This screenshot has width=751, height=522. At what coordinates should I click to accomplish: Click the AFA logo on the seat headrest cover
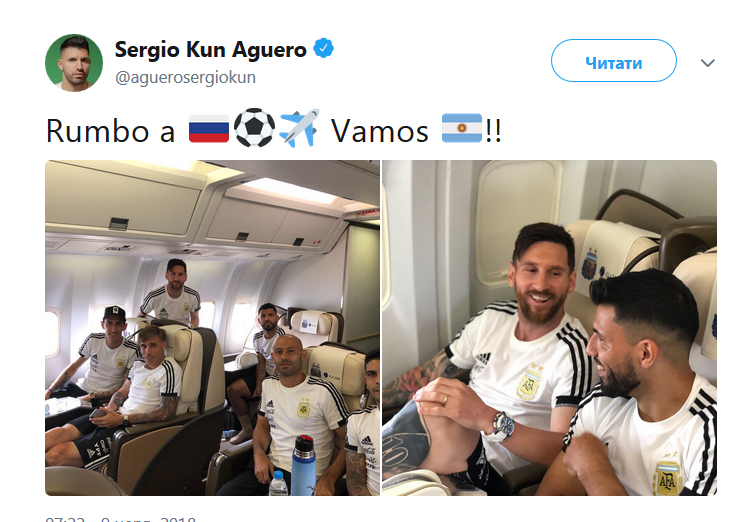590,264
